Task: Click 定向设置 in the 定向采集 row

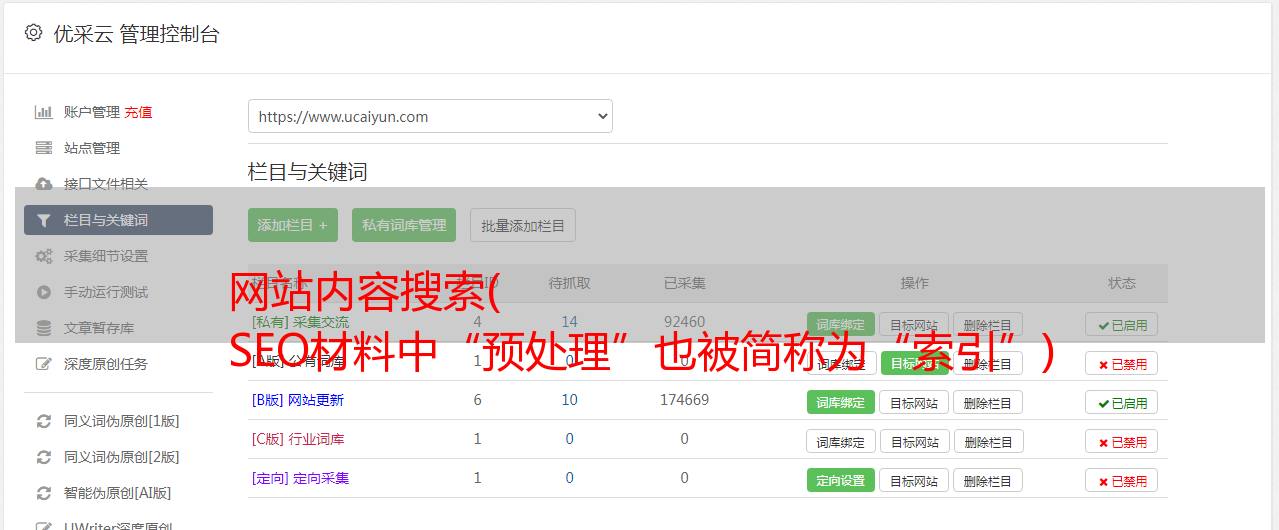Action: 841,480
